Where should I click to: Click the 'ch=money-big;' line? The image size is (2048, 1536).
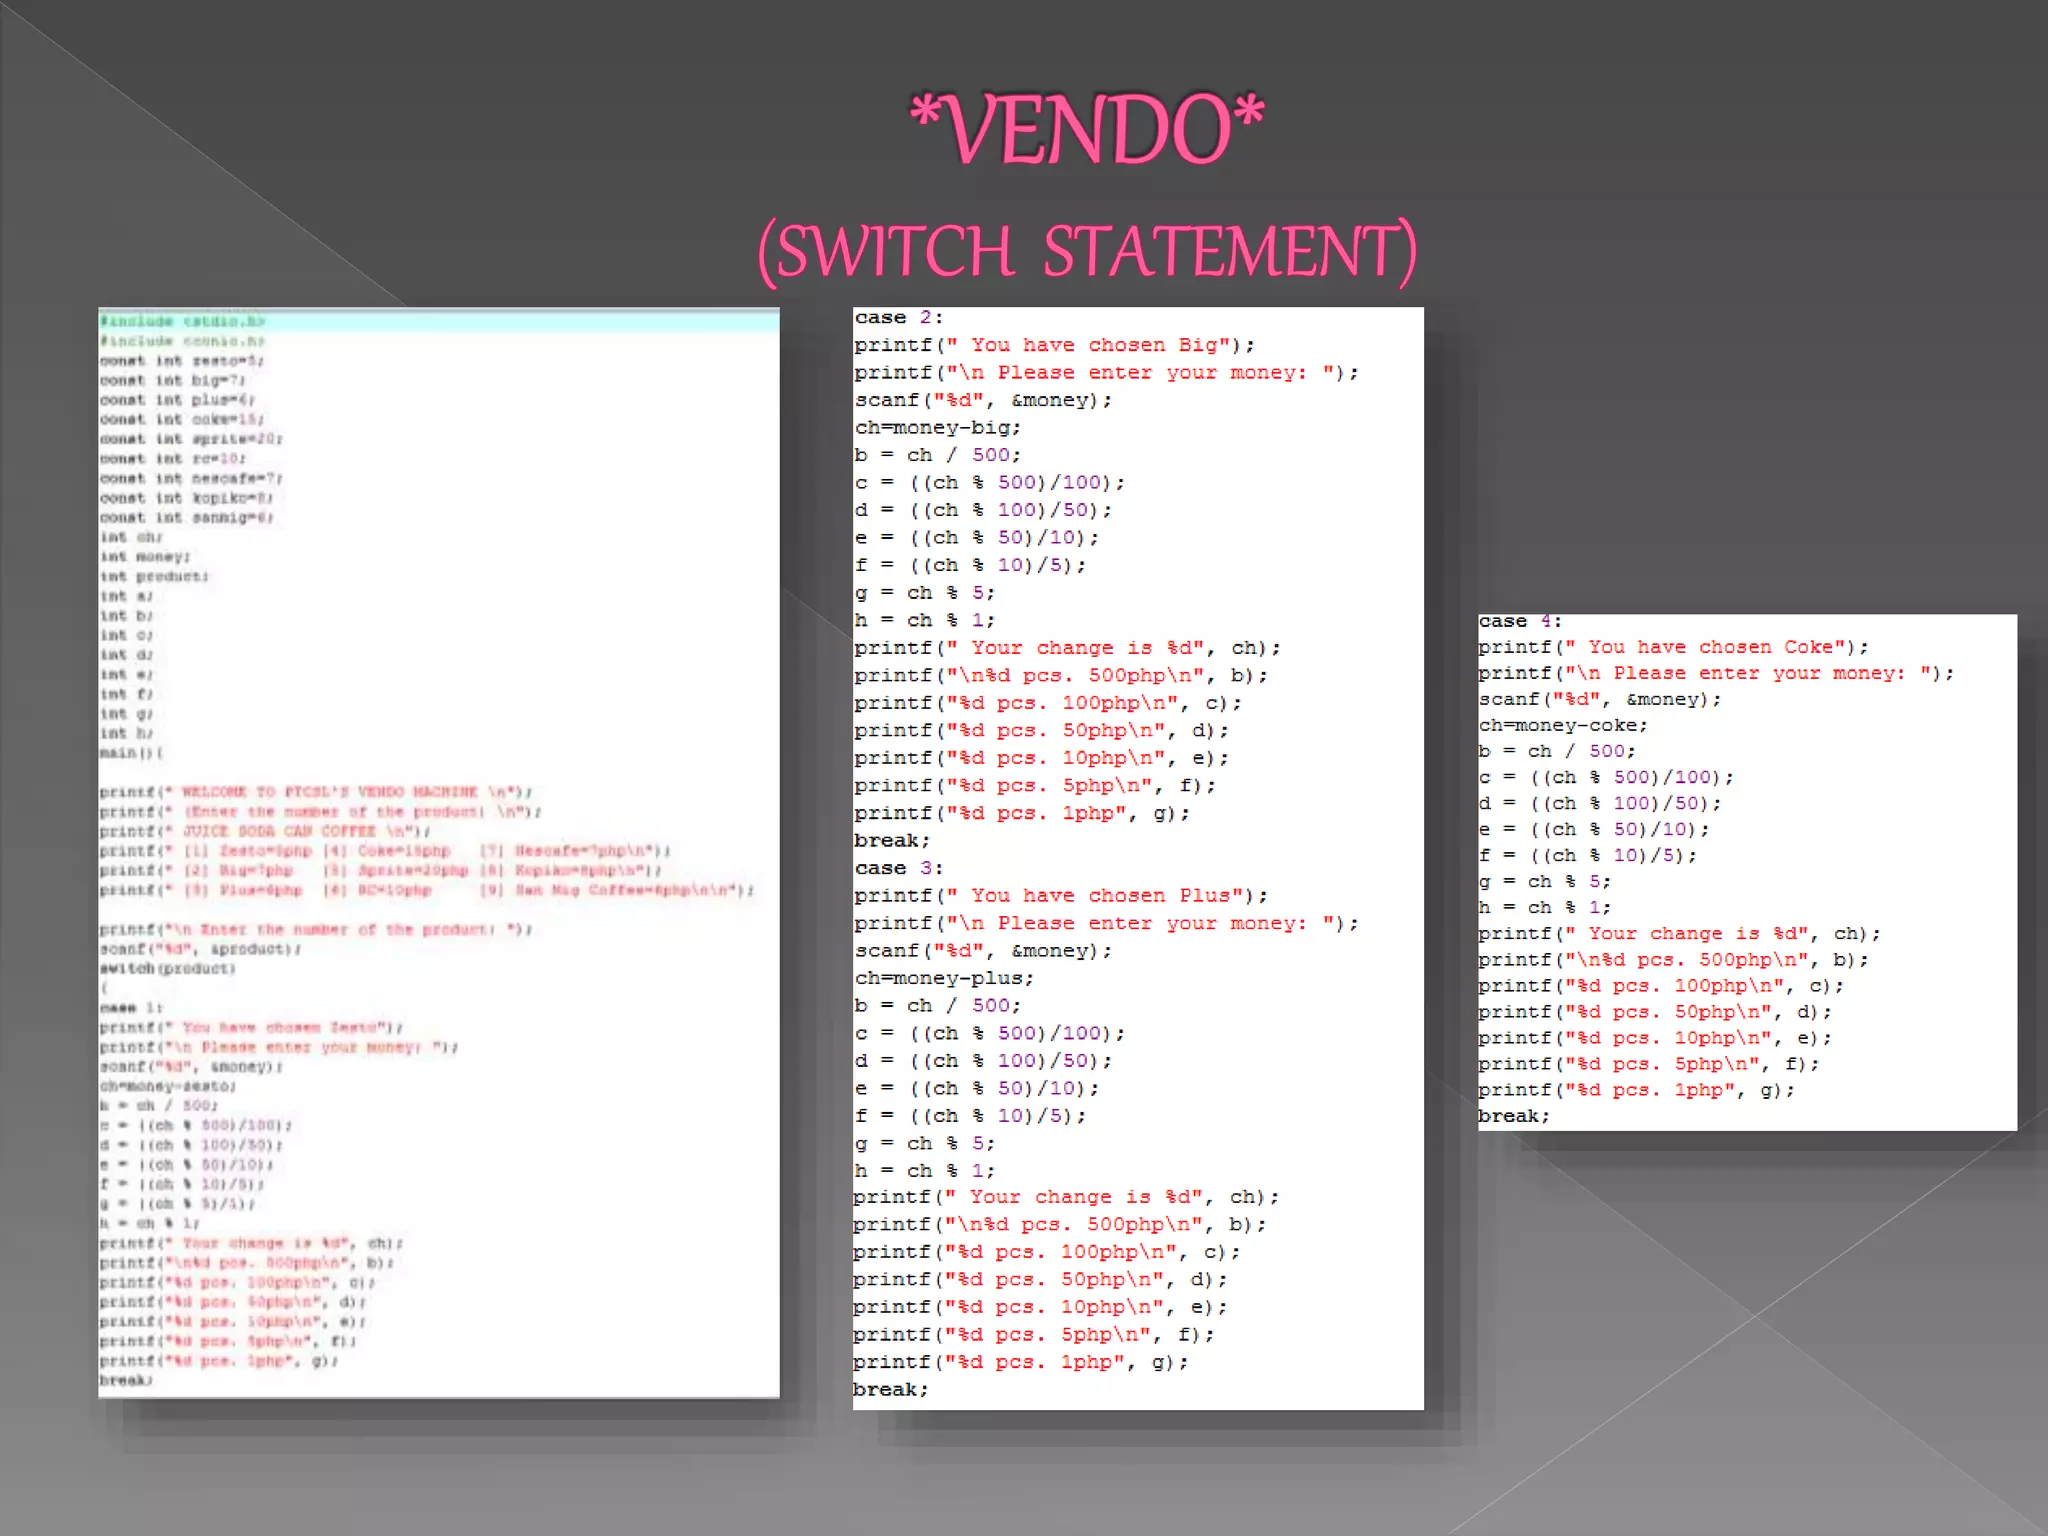coord(938,428)
